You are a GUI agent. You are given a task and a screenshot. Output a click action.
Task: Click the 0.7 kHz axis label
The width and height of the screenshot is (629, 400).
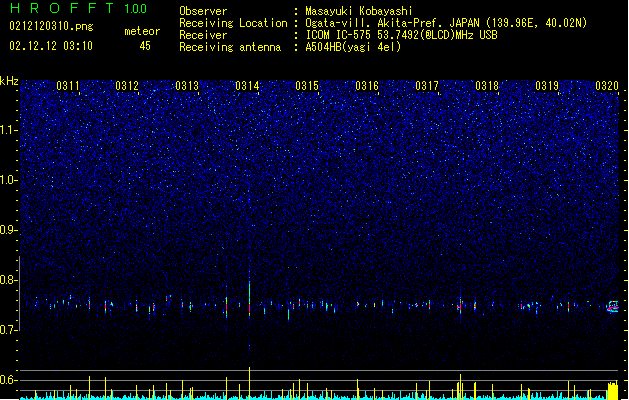[x=8, y=330]
